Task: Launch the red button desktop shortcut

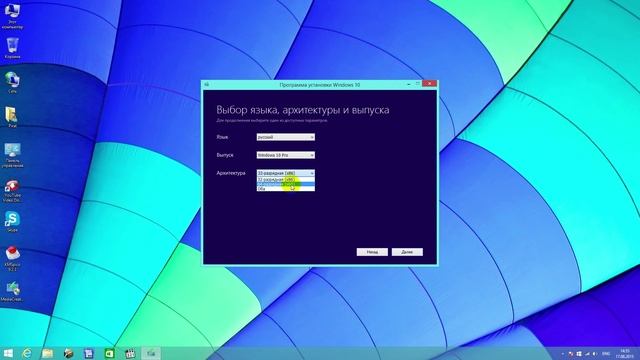Action: pos(12,258)
